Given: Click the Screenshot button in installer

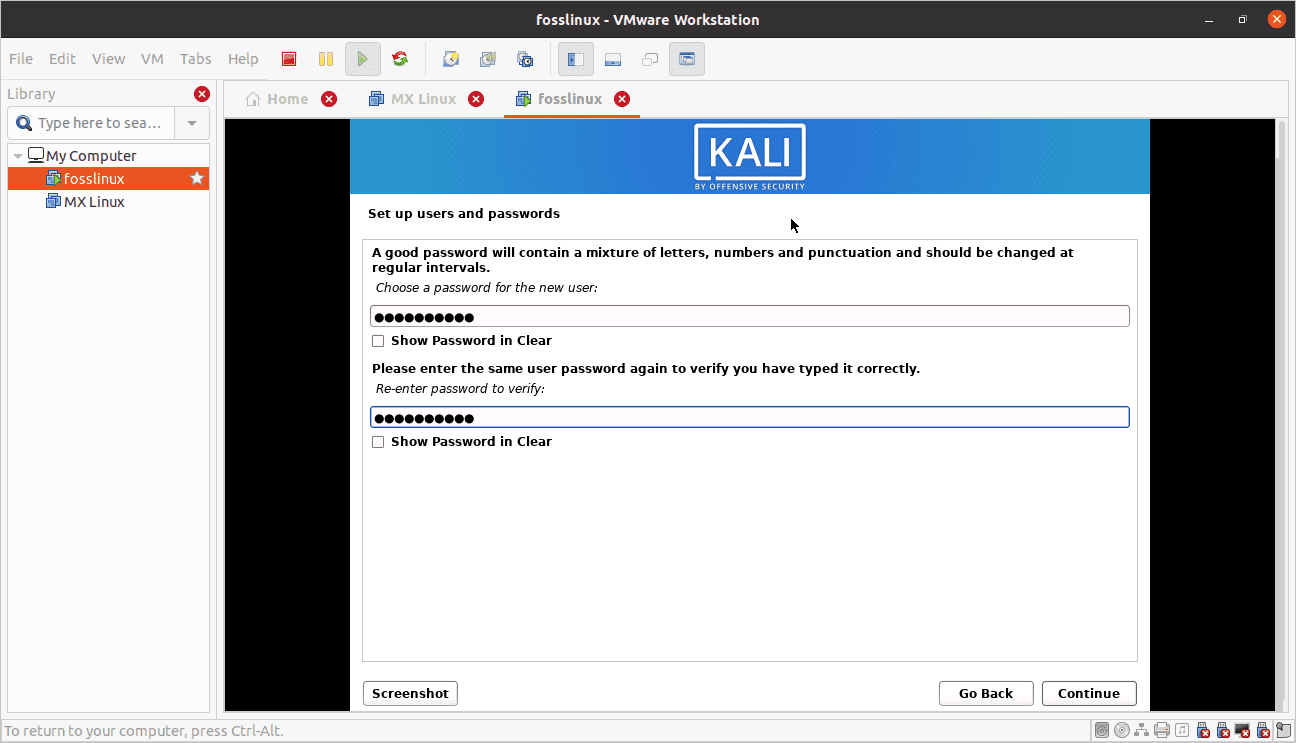Looking at the screenshot, I should pos(410,693).
